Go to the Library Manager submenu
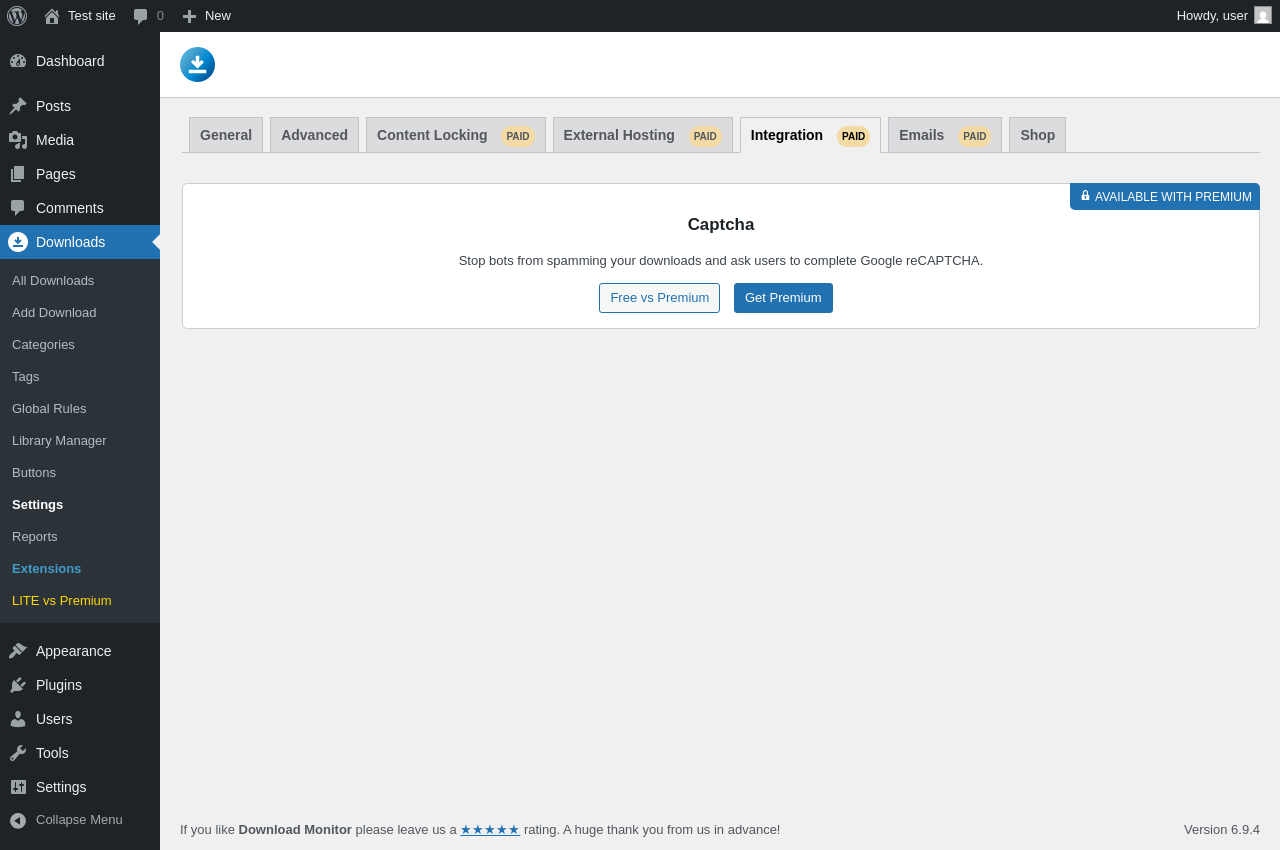The height and width of the screenshot is (850, 1280). pyautogui.click(x=59, y=441)
